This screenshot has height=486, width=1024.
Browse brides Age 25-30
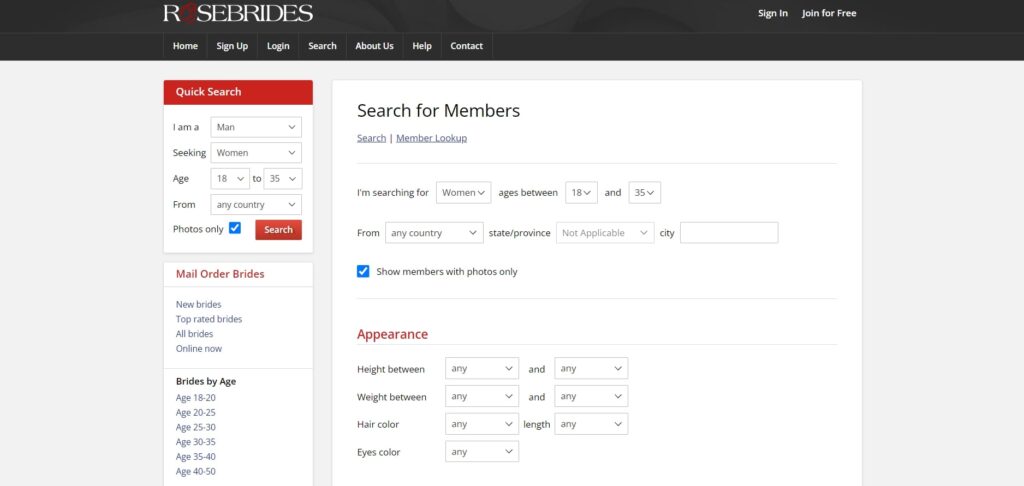click(196, 427)
